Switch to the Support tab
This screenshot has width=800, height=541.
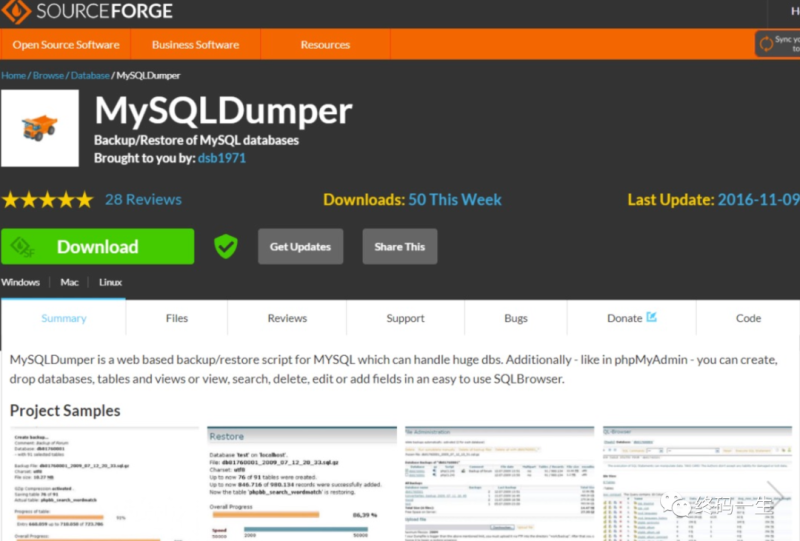point(405,318)
